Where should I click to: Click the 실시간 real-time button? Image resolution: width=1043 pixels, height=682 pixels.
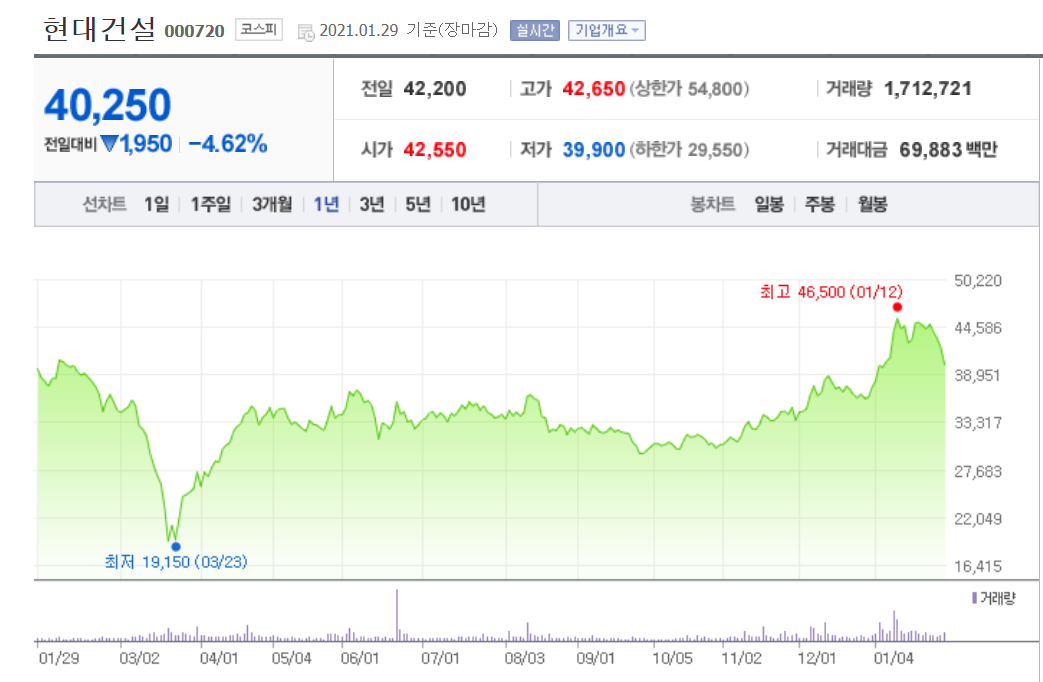coord(535,31)
